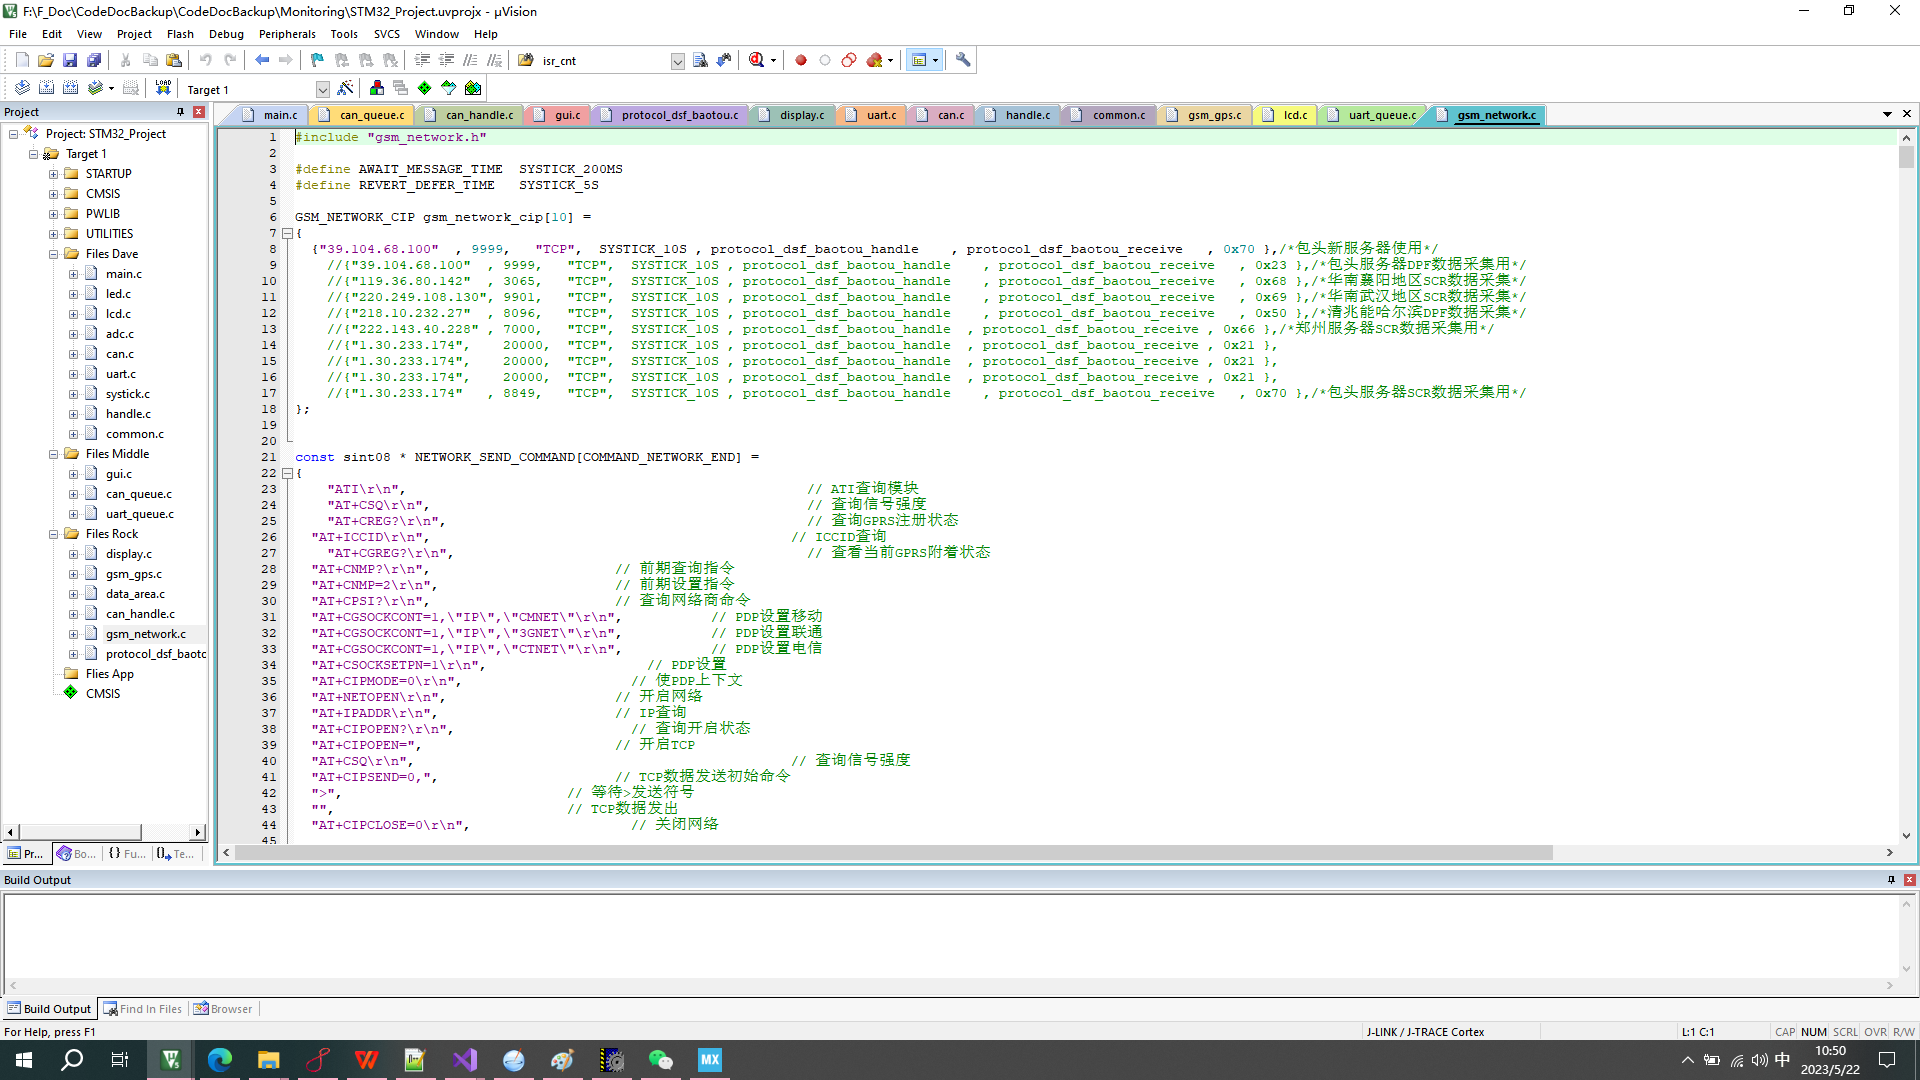This screenshot has width=1920, height=1080.
Task: Save the current file
Action: [70, 60]
